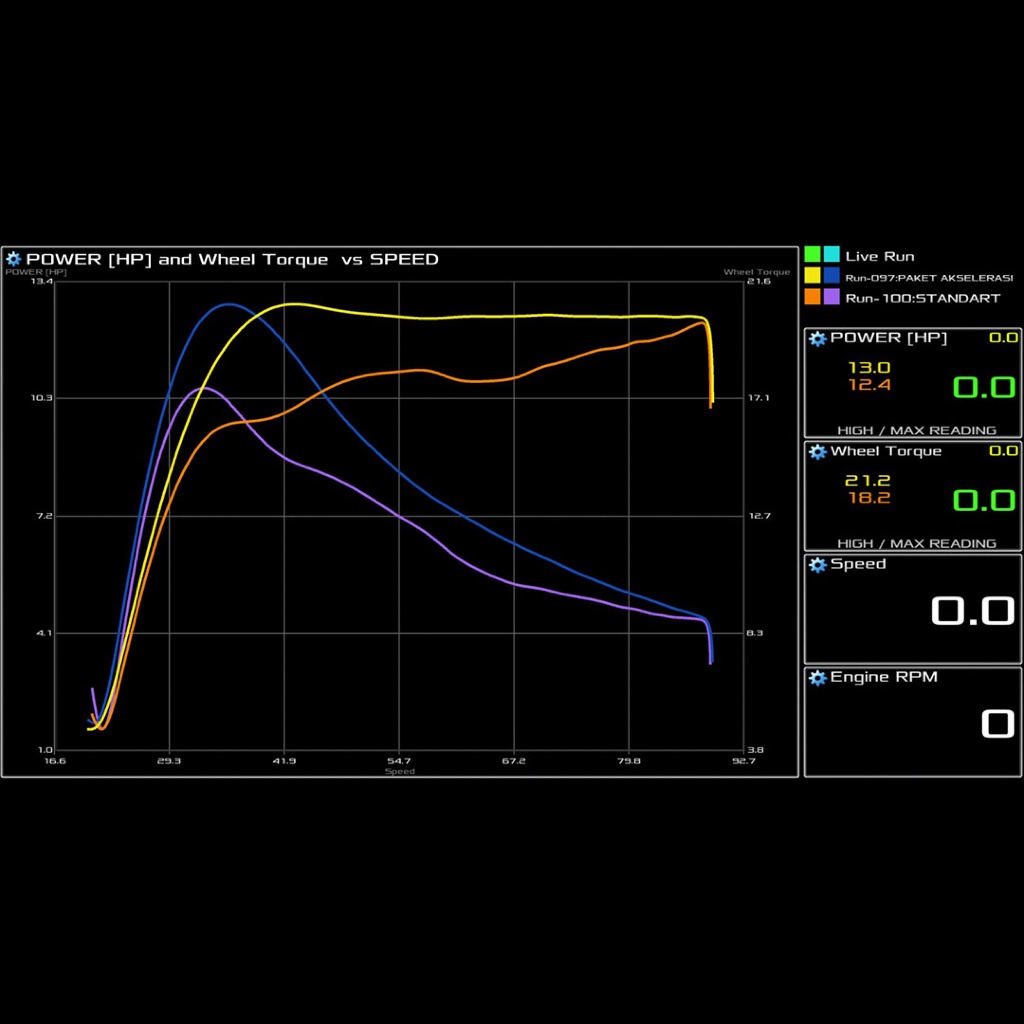Click the Speed gauge gear icon
The height and width of the screenshot is (1024, 1024).
coord(817,564)
